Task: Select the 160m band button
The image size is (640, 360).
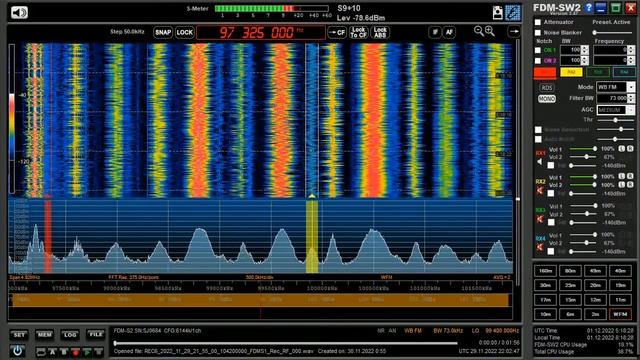Action: point(545,271)
